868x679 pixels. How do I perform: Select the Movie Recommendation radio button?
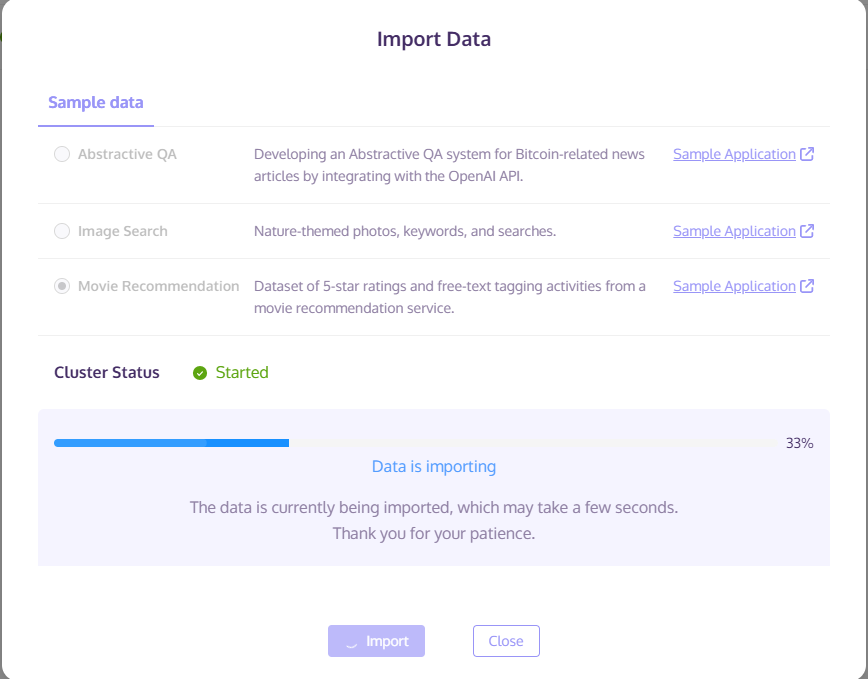(62, 286)
